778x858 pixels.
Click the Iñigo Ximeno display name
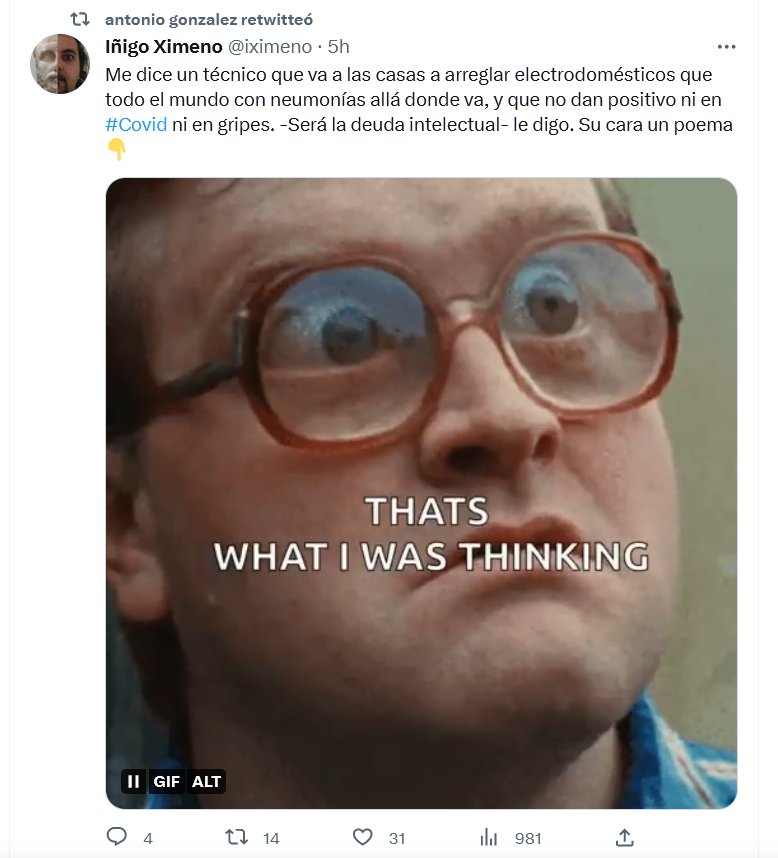164,47
